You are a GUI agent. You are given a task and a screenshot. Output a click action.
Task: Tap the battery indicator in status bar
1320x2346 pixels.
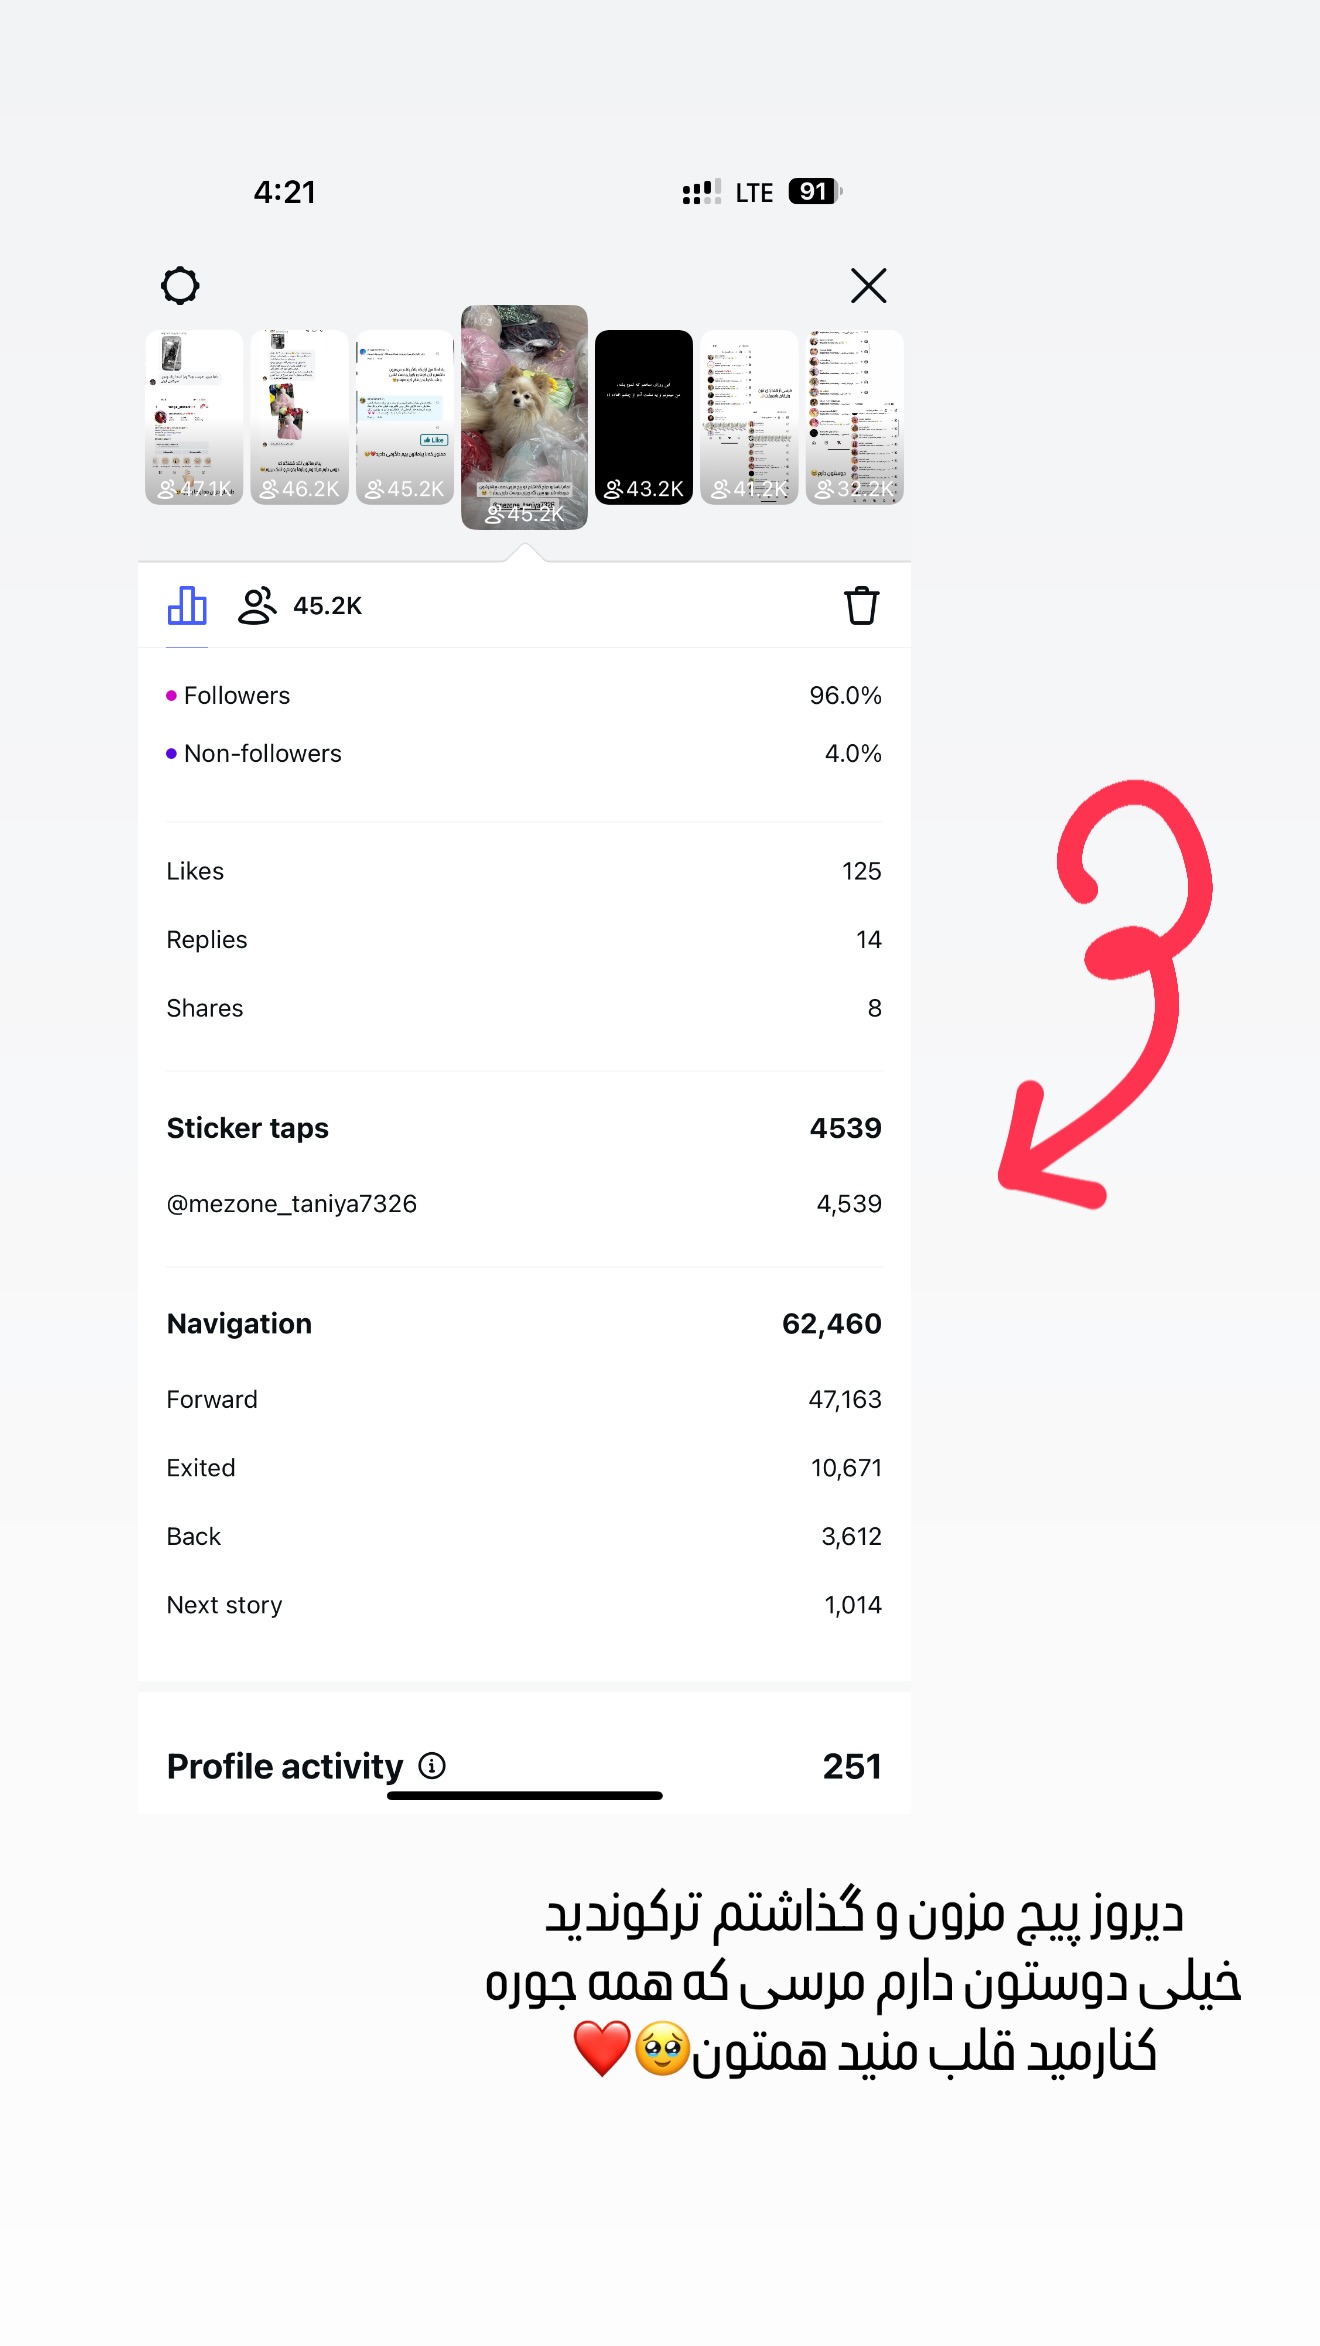pyautogui.click(x=815, y=191)
